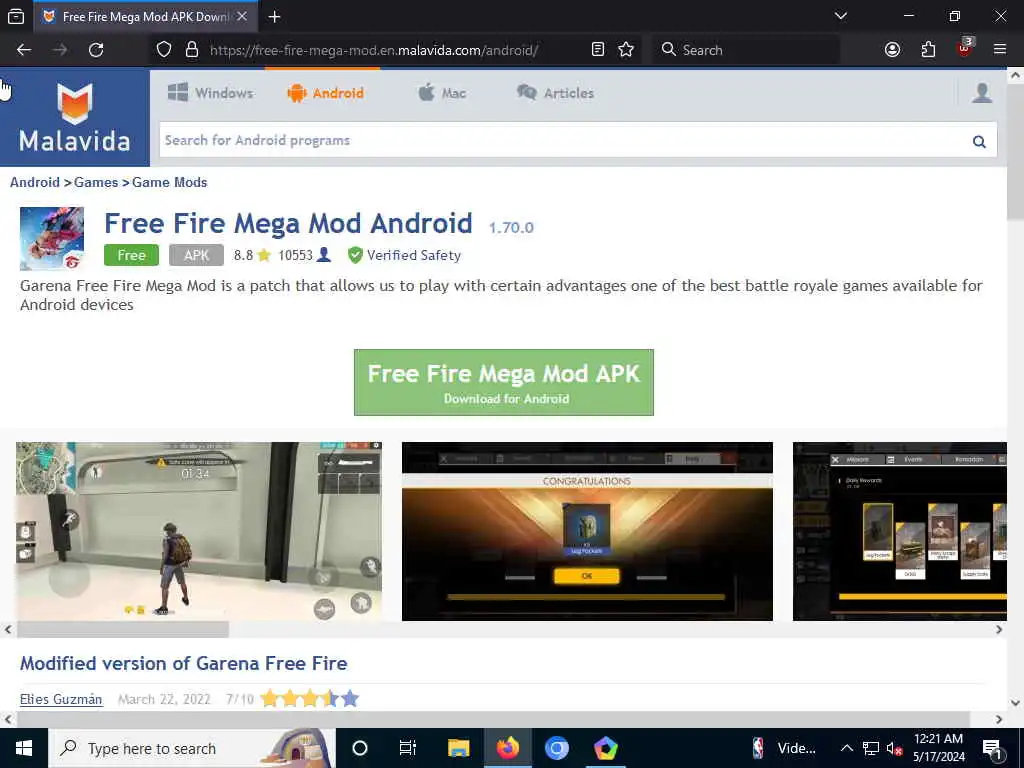Image resolution: width=1024 pixels, height=768 pixels.
Task: Open the gameplay character screenshot
Action: coord(199,531)
